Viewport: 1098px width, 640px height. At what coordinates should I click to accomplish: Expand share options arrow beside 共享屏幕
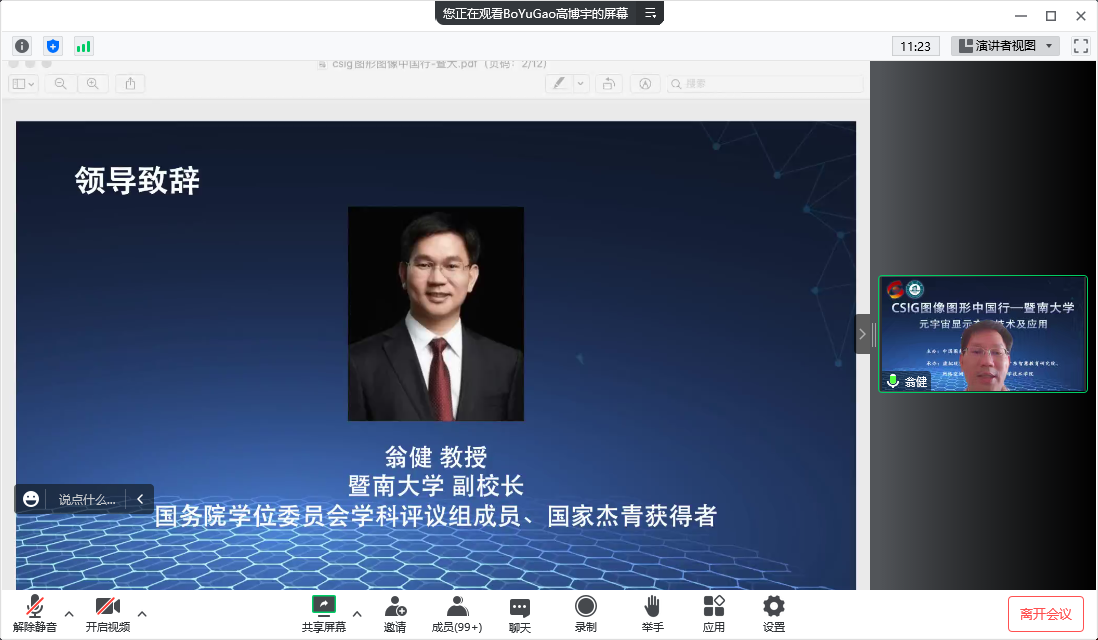[357, 614]
